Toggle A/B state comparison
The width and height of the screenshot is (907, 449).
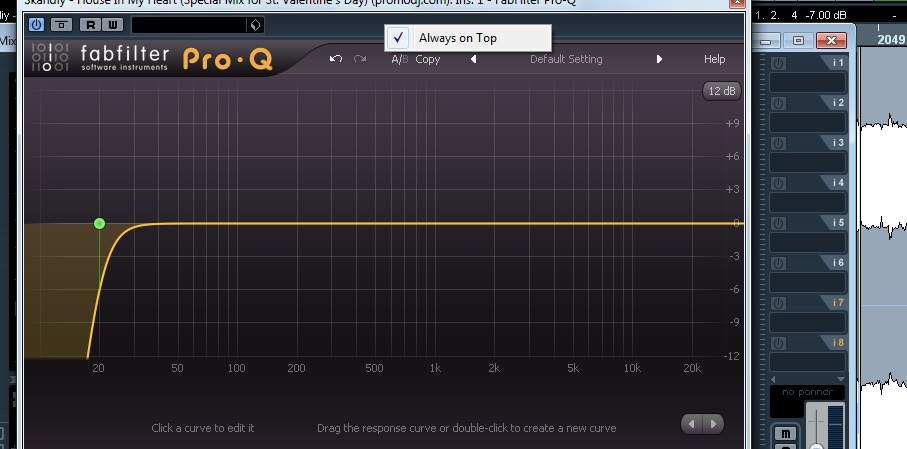pyautogui.click(x=400, y=59)
